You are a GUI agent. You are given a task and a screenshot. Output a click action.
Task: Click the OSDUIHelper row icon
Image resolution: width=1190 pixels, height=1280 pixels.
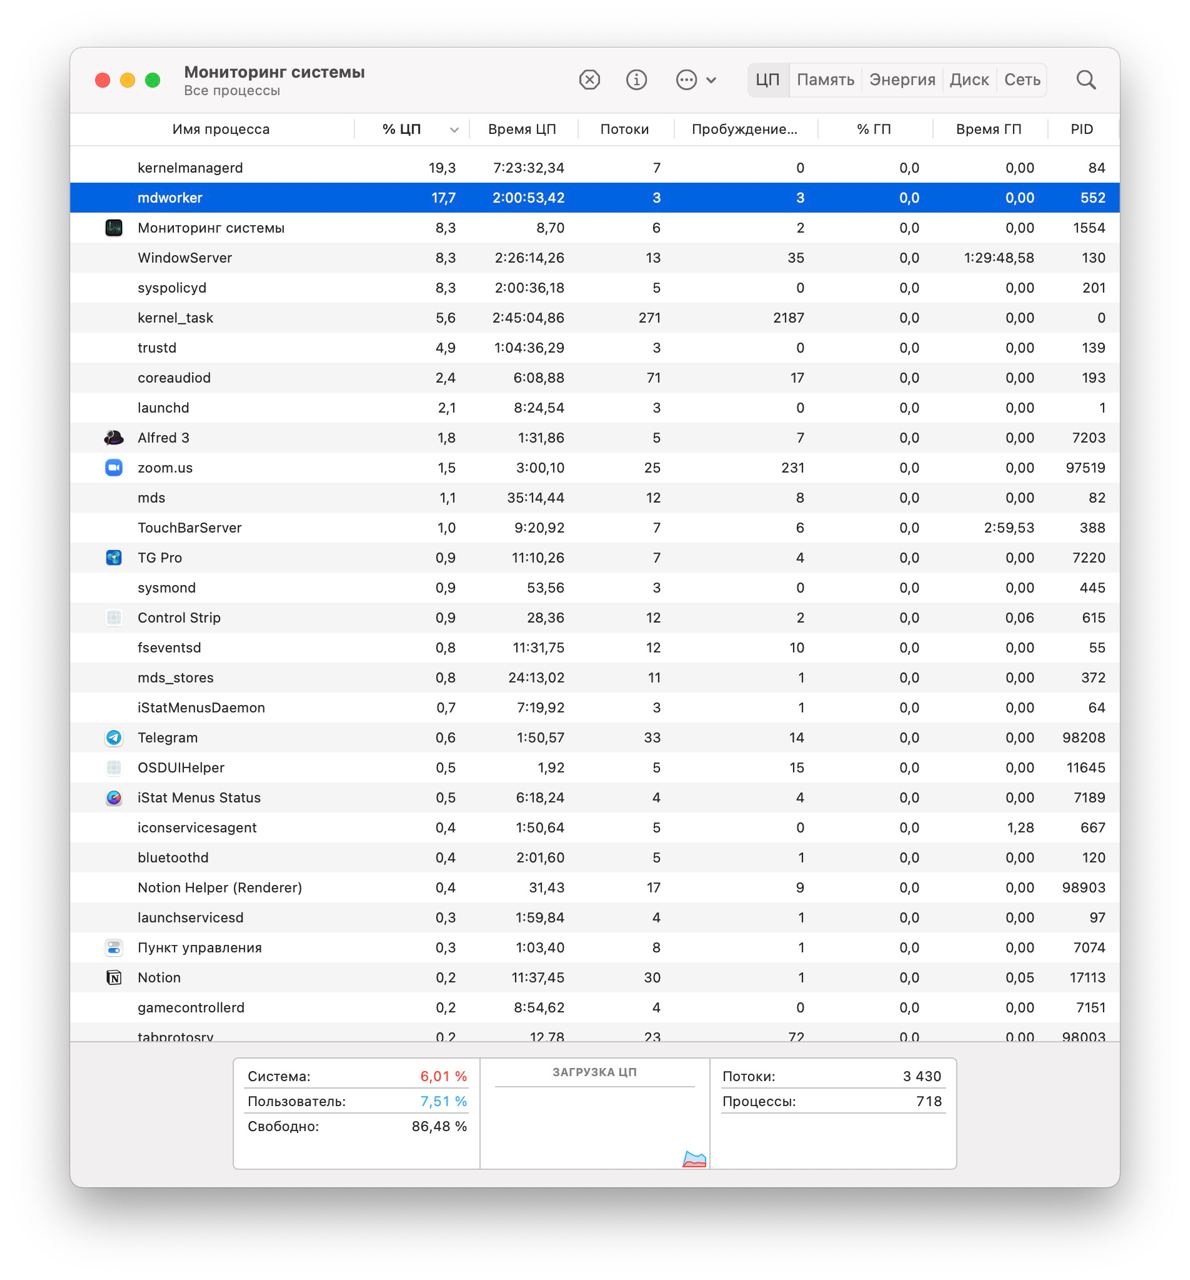pyautogui.click(x=114, y=768)
